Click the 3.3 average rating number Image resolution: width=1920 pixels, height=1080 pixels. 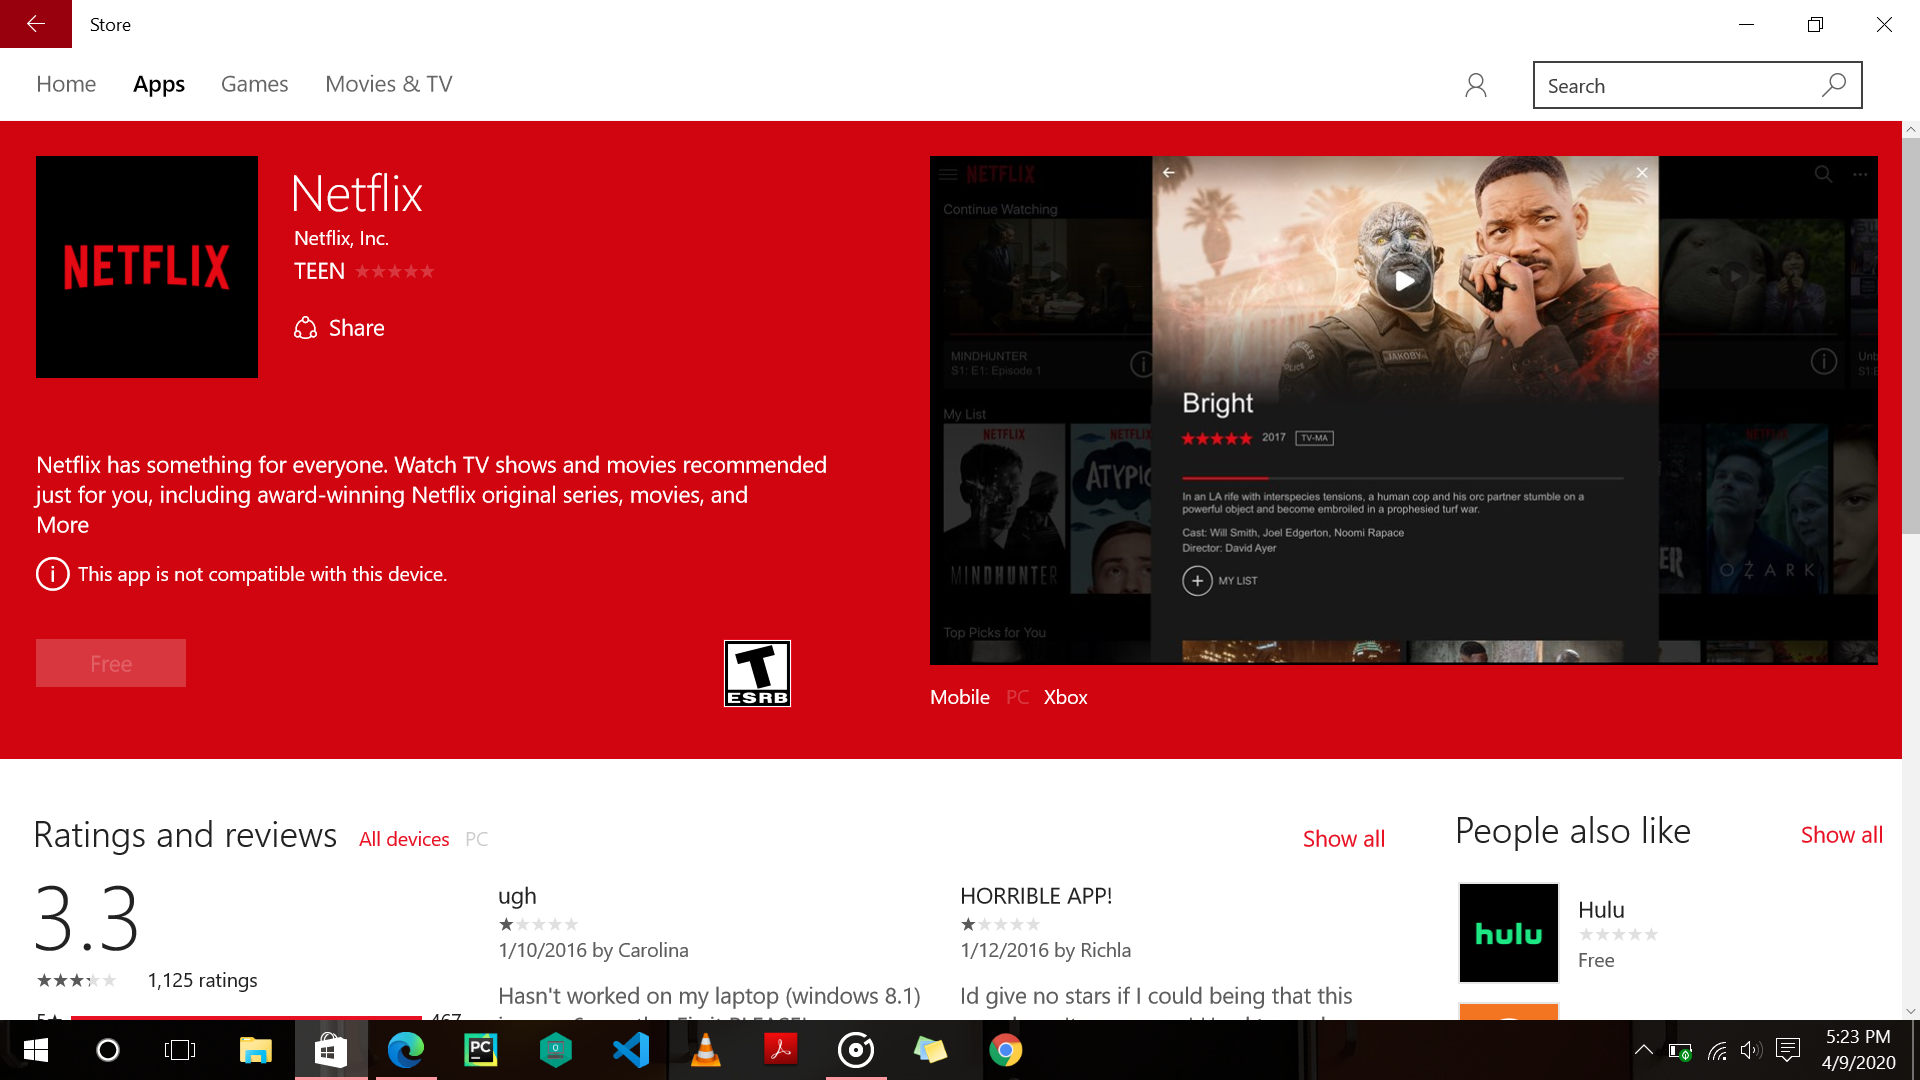(x=87, y=918)
